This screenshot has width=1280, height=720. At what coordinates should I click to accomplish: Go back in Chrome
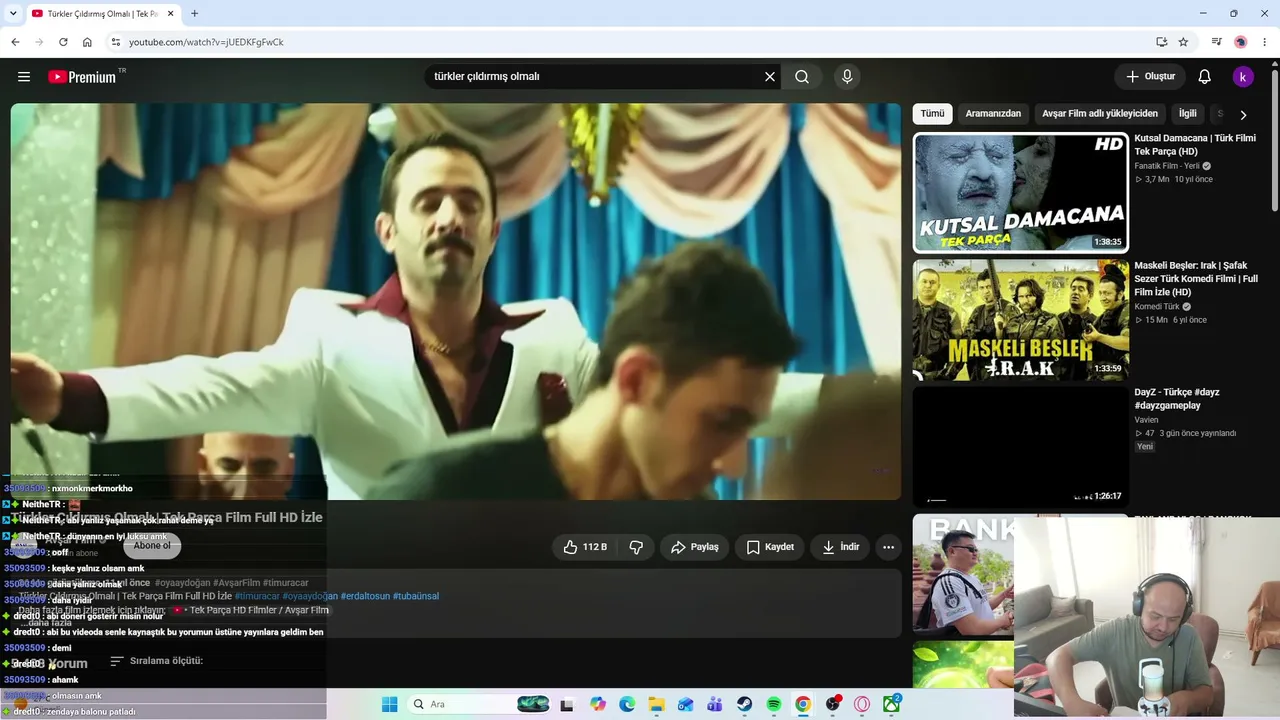[x=15, y=42]
